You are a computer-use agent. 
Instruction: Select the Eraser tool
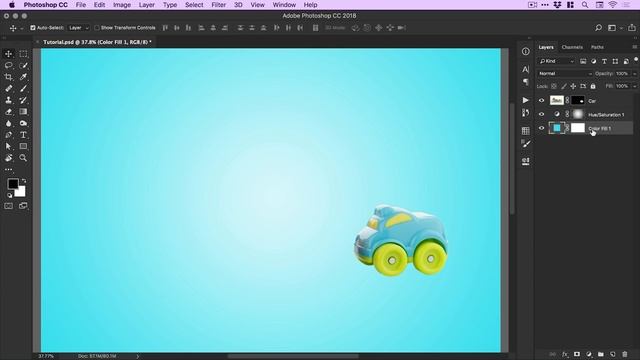[x=9, y=111]
